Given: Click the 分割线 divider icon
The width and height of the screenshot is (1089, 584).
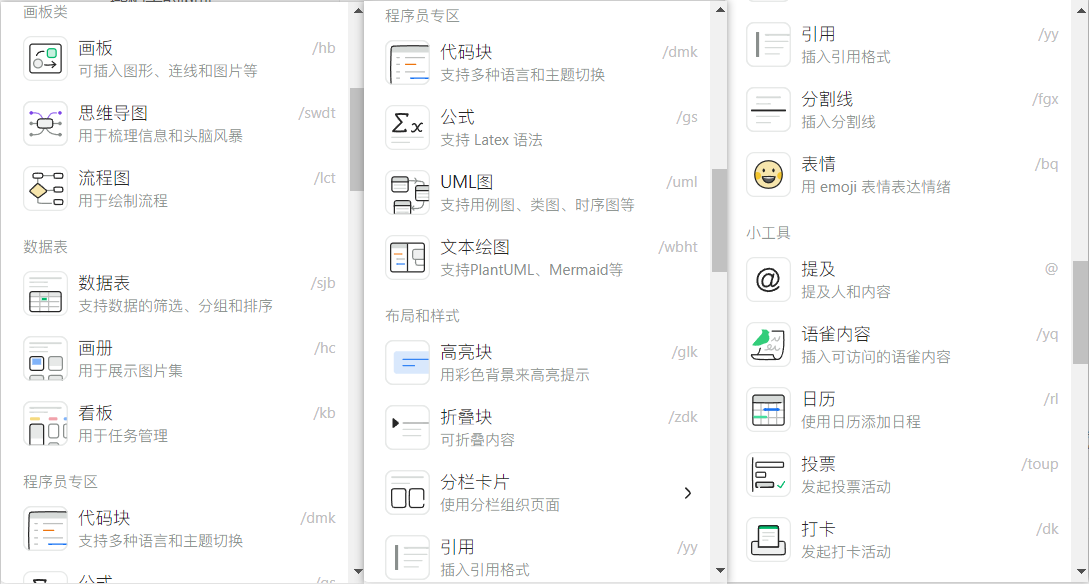Looking at the screenshot, I should tap(768, 110).
